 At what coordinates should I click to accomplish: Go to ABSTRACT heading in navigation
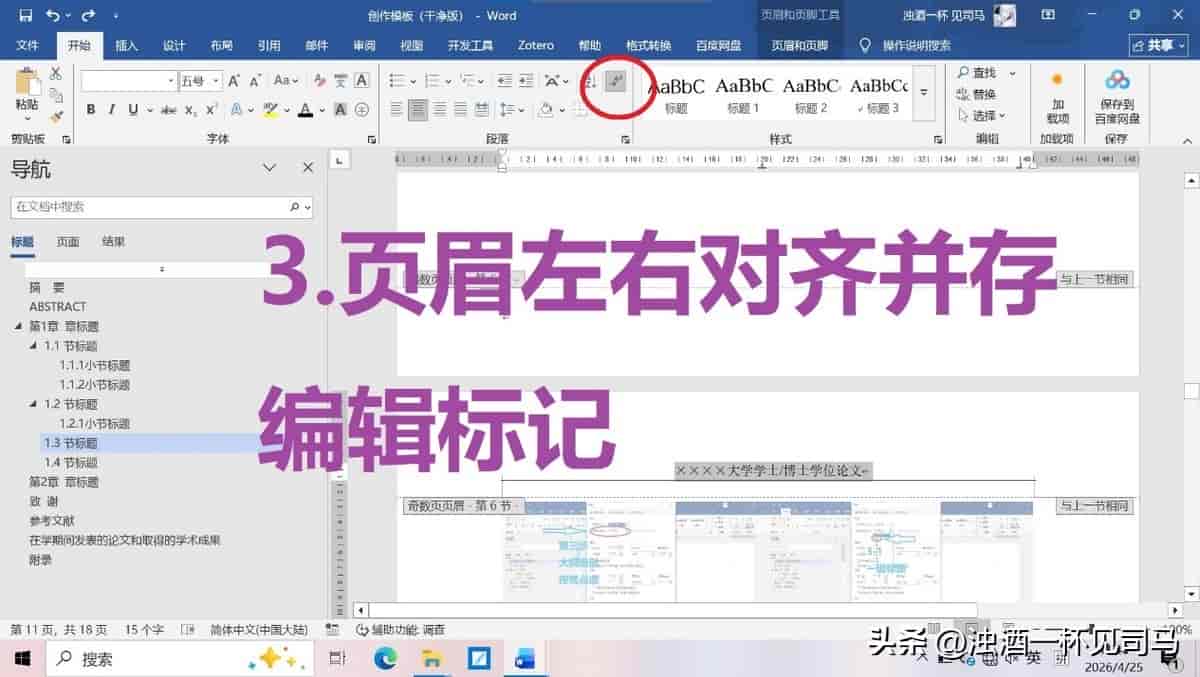[58, 306]
